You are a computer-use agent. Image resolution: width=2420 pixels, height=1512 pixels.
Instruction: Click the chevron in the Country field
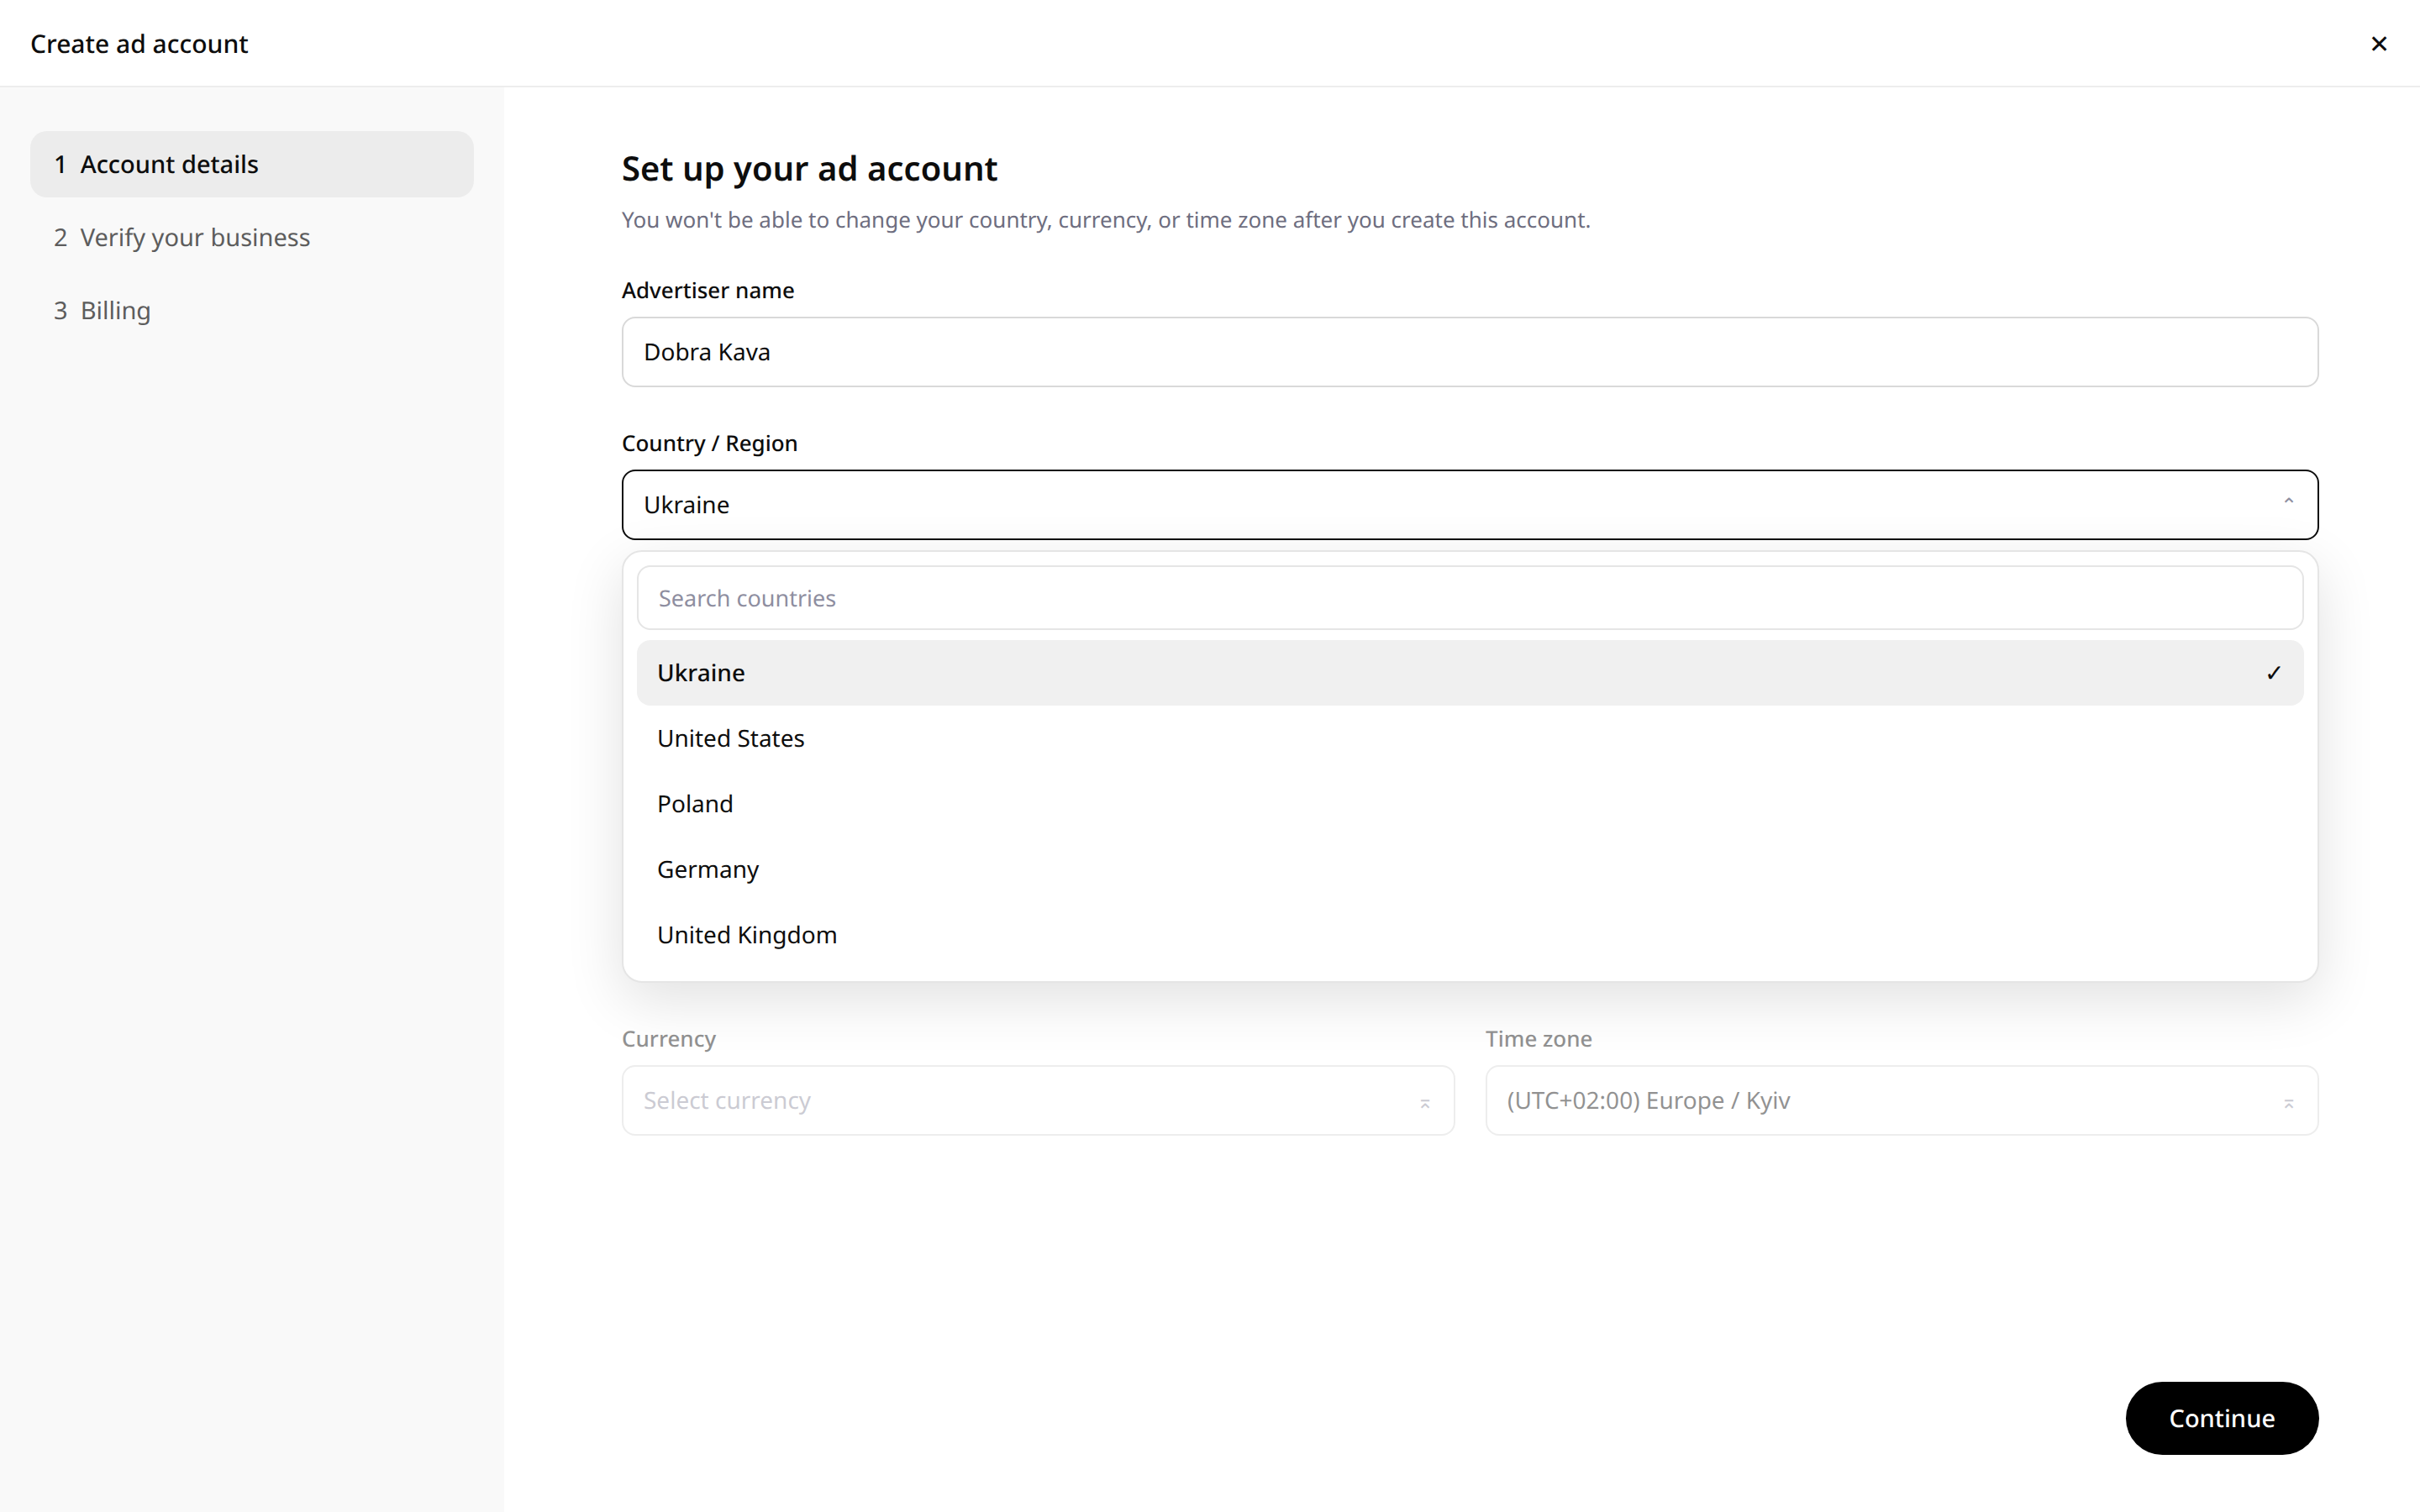point(2288,502)
